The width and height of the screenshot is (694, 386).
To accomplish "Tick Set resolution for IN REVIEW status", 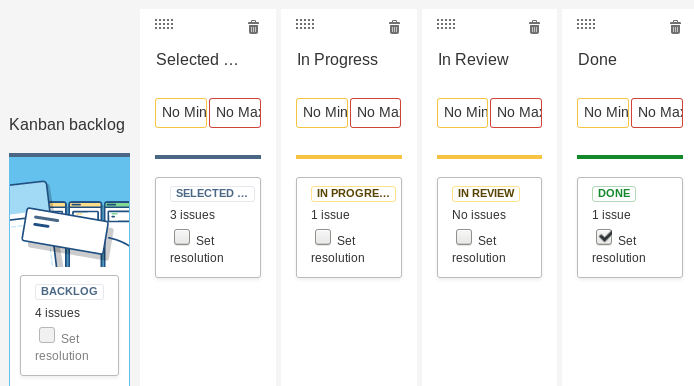I will 464,237.
